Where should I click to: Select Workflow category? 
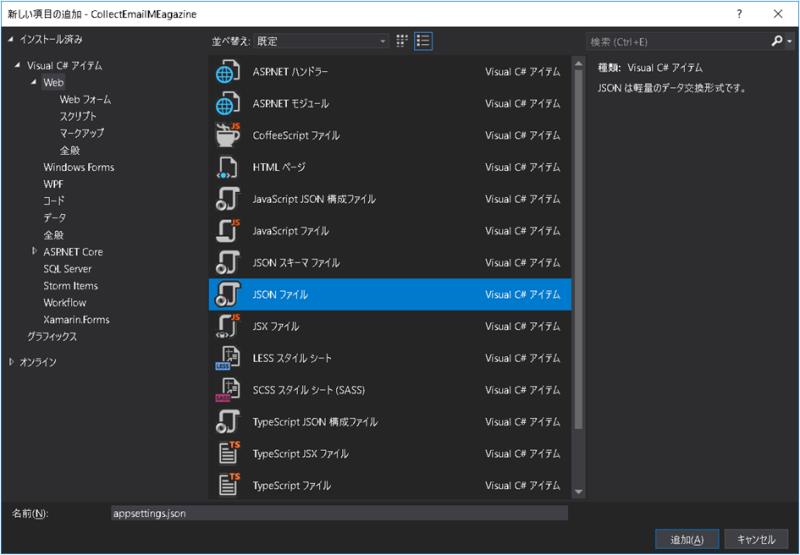(x=65, y=302)
